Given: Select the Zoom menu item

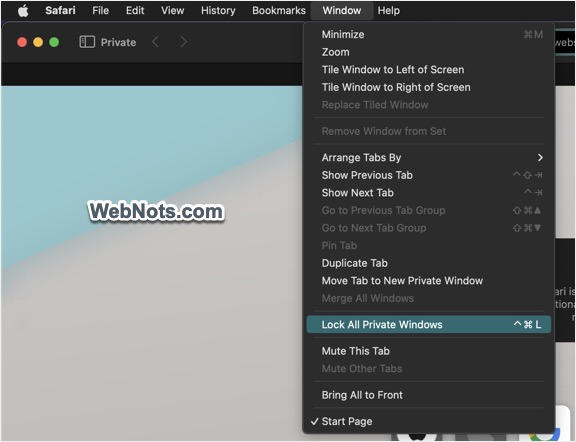Looking at the screenshot, I should pos(428,52).
